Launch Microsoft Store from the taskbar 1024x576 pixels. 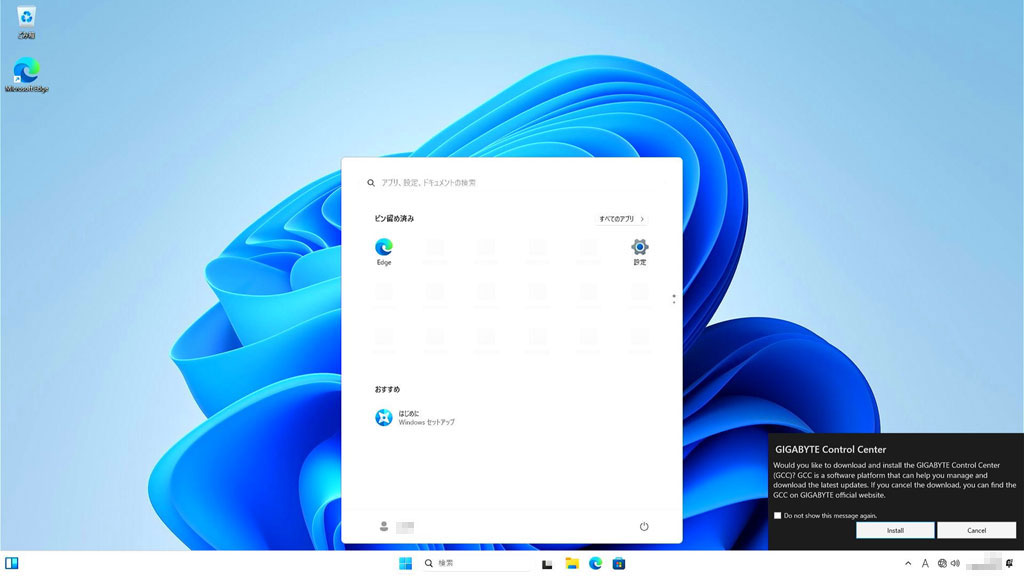coord(619,564)
